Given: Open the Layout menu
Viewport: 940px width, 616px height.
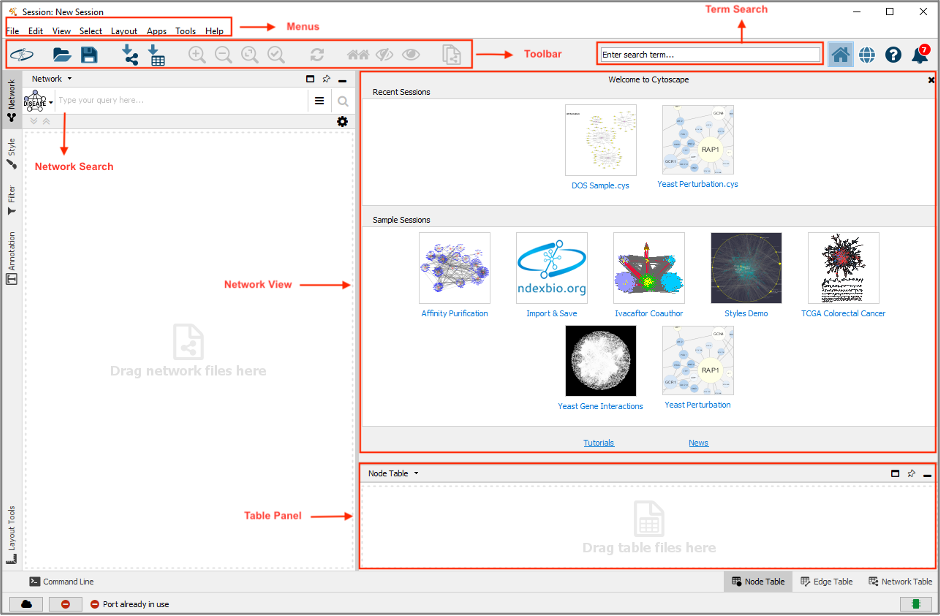Looking at the screenshot, I should (124, 31).
